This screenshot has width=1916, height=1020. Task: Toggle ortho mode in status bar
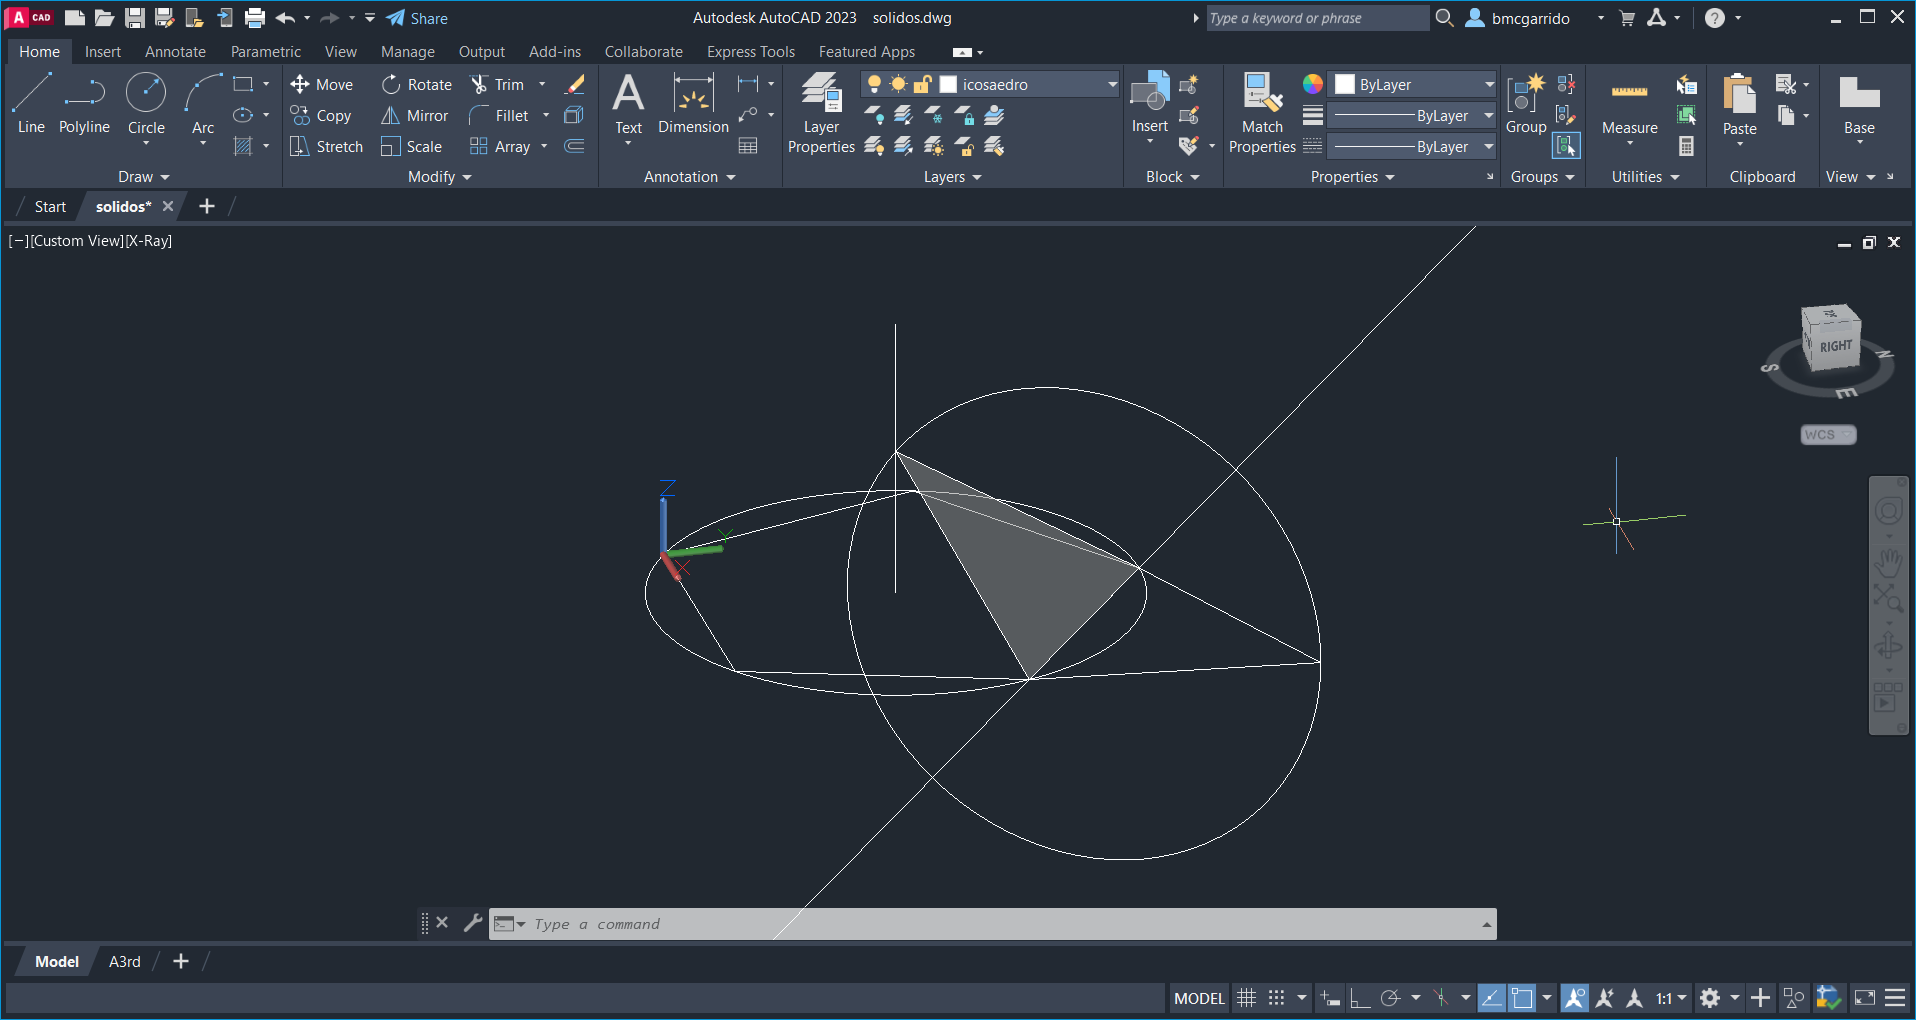point(1359,998)
